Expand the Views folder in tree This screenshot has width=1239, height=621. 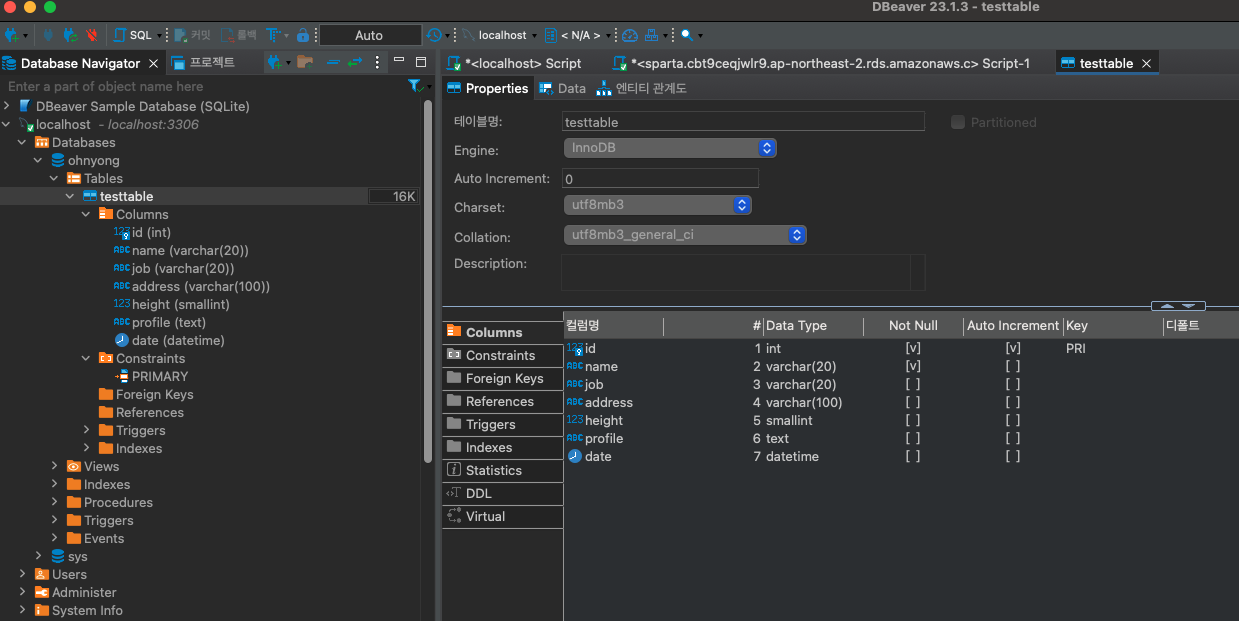(55, 466)
